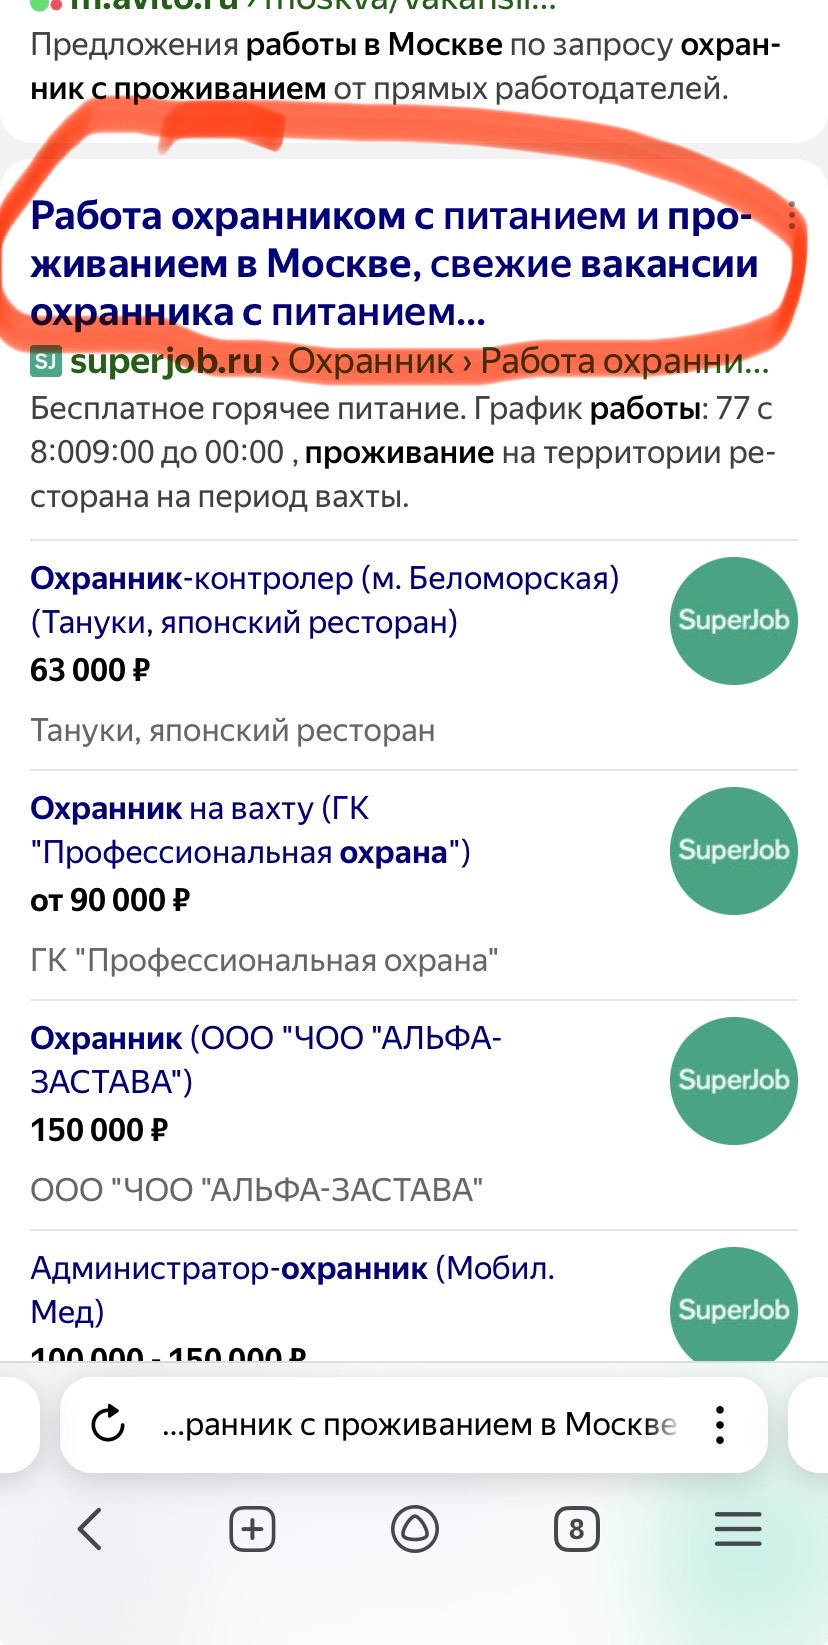Reload the page with refresh icon
Image resolution: width=828 pixels, height=1645 pixels.
coord(108,1424)
